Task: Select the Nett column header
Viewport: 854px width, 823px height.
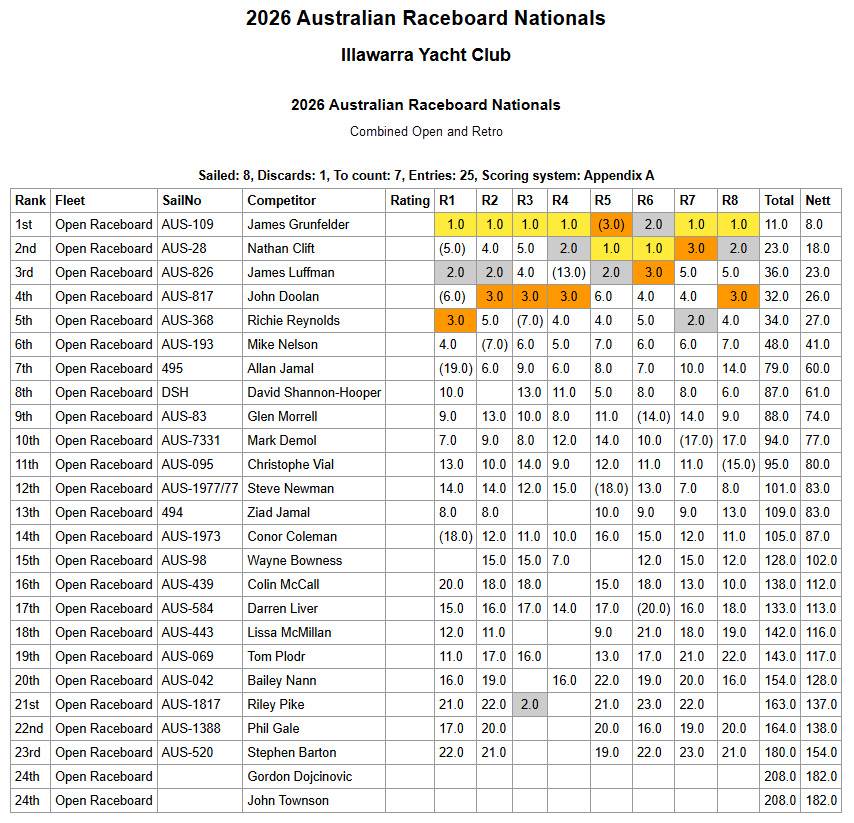Action: [819, 200]
